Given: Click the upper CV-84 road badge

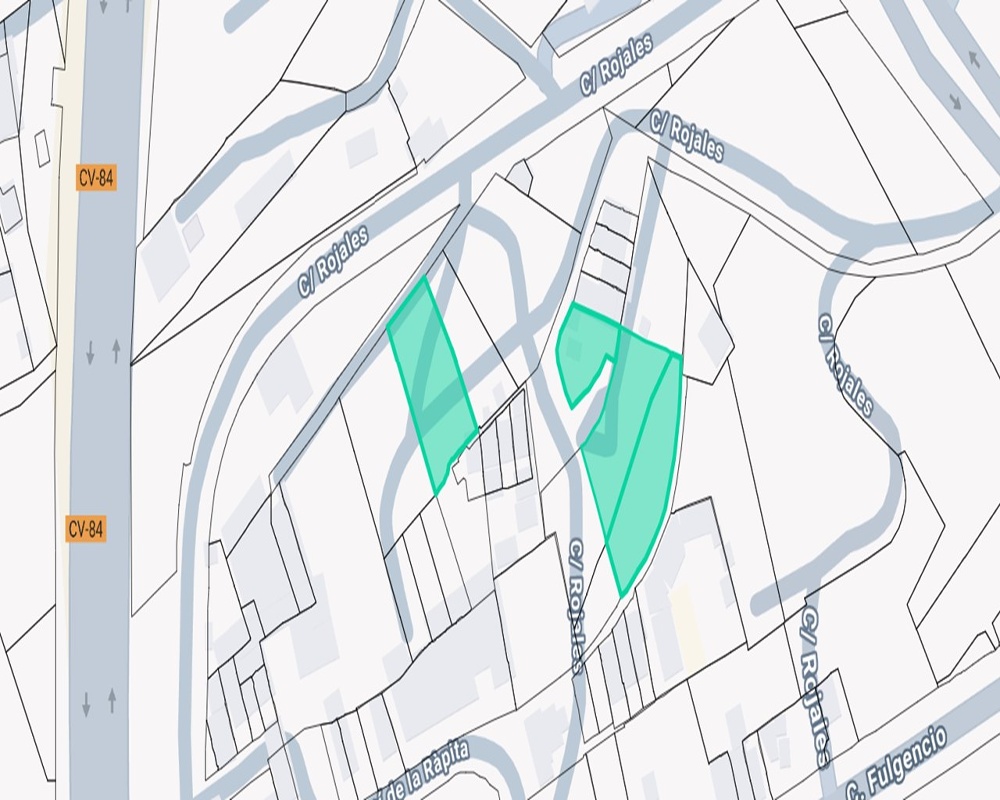Looking at the screenshot, I should pos(96,178).
